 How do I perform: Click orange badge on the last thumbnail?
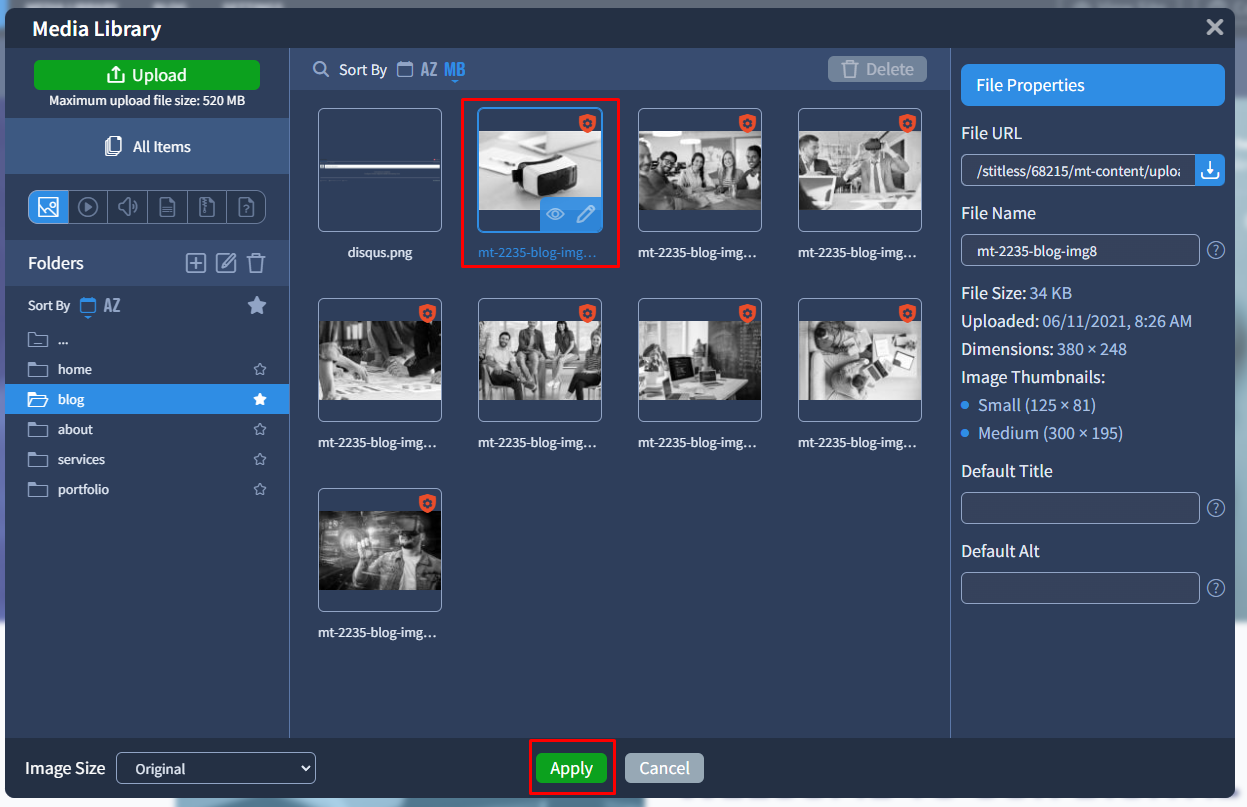point(428,503)
